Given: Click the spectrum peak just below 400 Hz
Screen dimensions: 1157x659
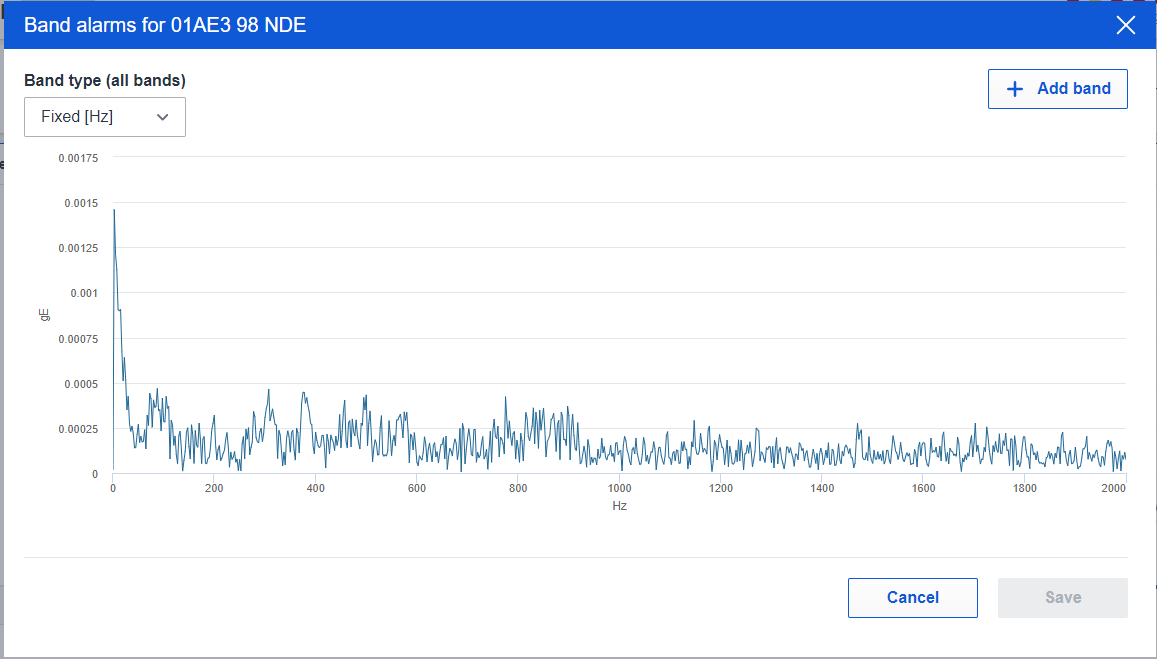Looking at the screenshot, I should coord(303,393).
